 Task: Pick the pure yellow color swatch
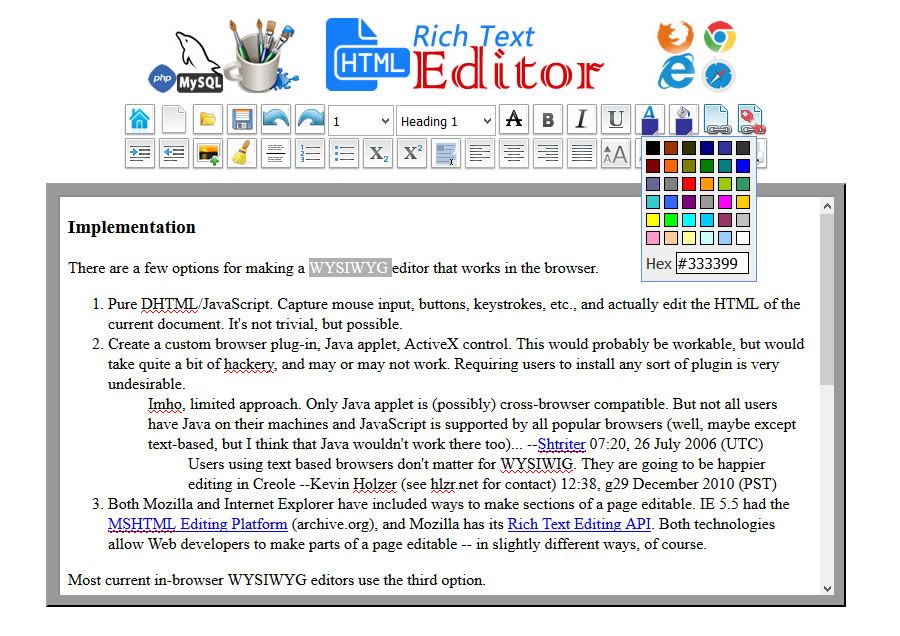click(x=653, y=220)
